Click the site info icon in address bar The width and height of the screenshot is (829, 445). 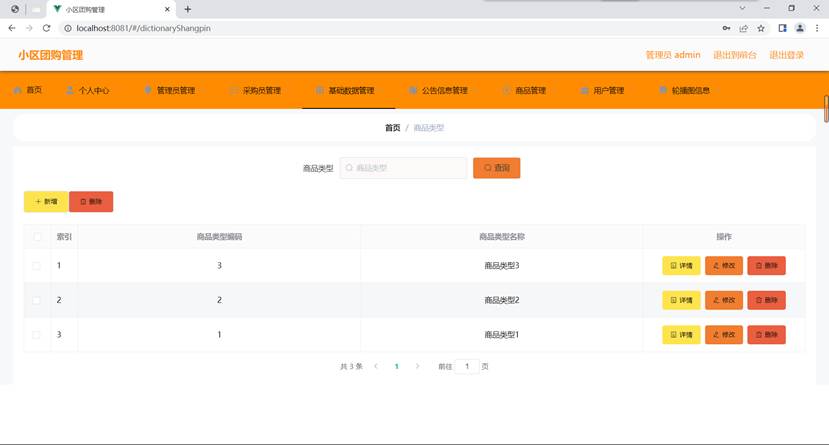pos(68,28)
